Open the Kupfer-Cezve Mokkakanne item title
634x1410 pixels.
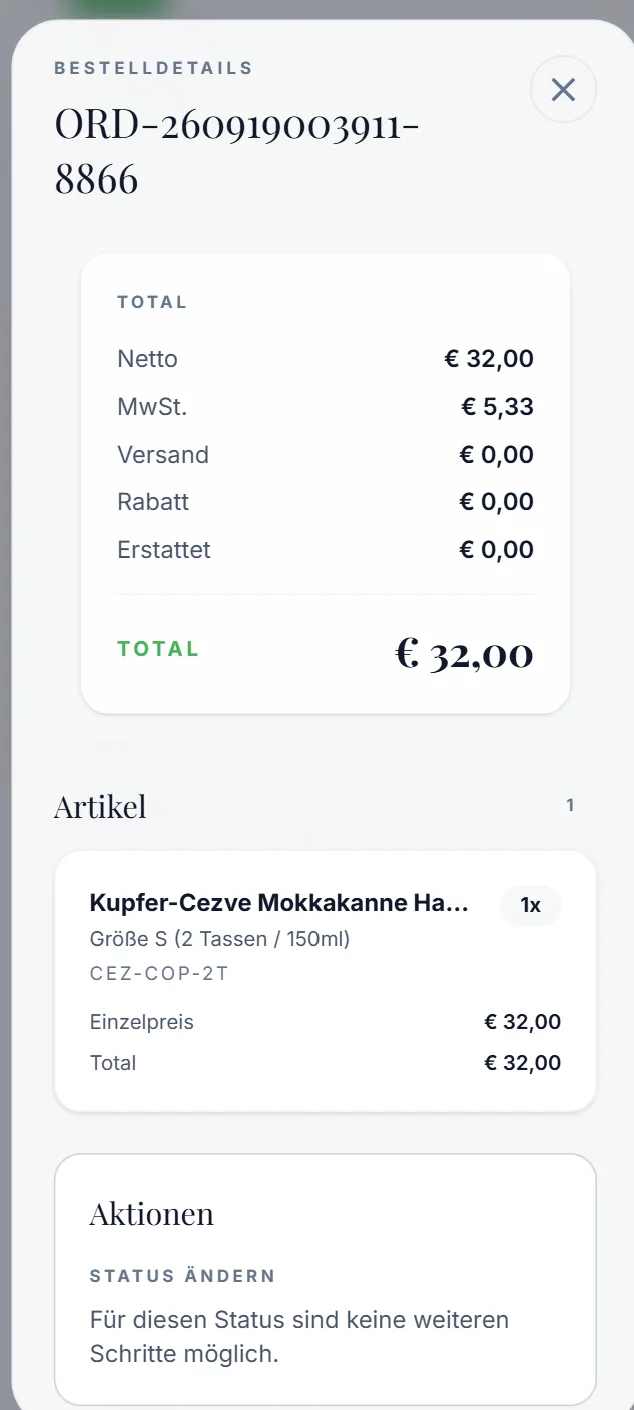coord(279,904)
